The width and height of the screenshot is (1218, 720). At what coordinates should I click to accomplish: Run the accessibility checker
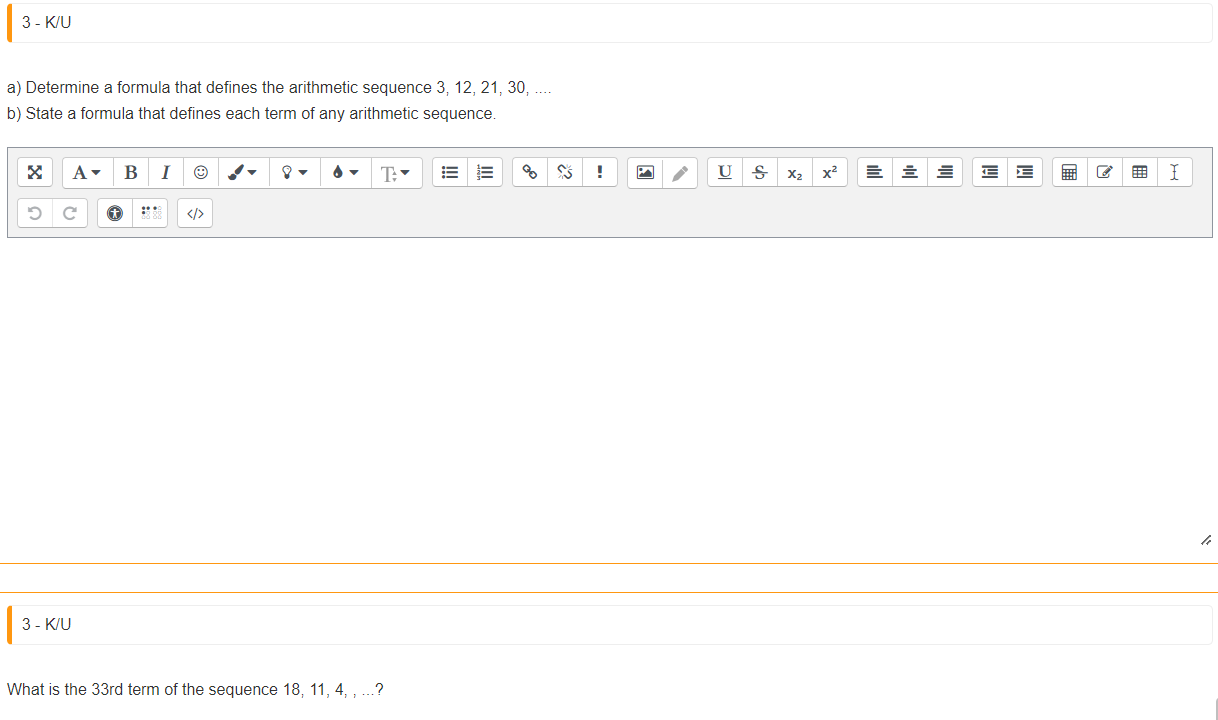[115, 212]
